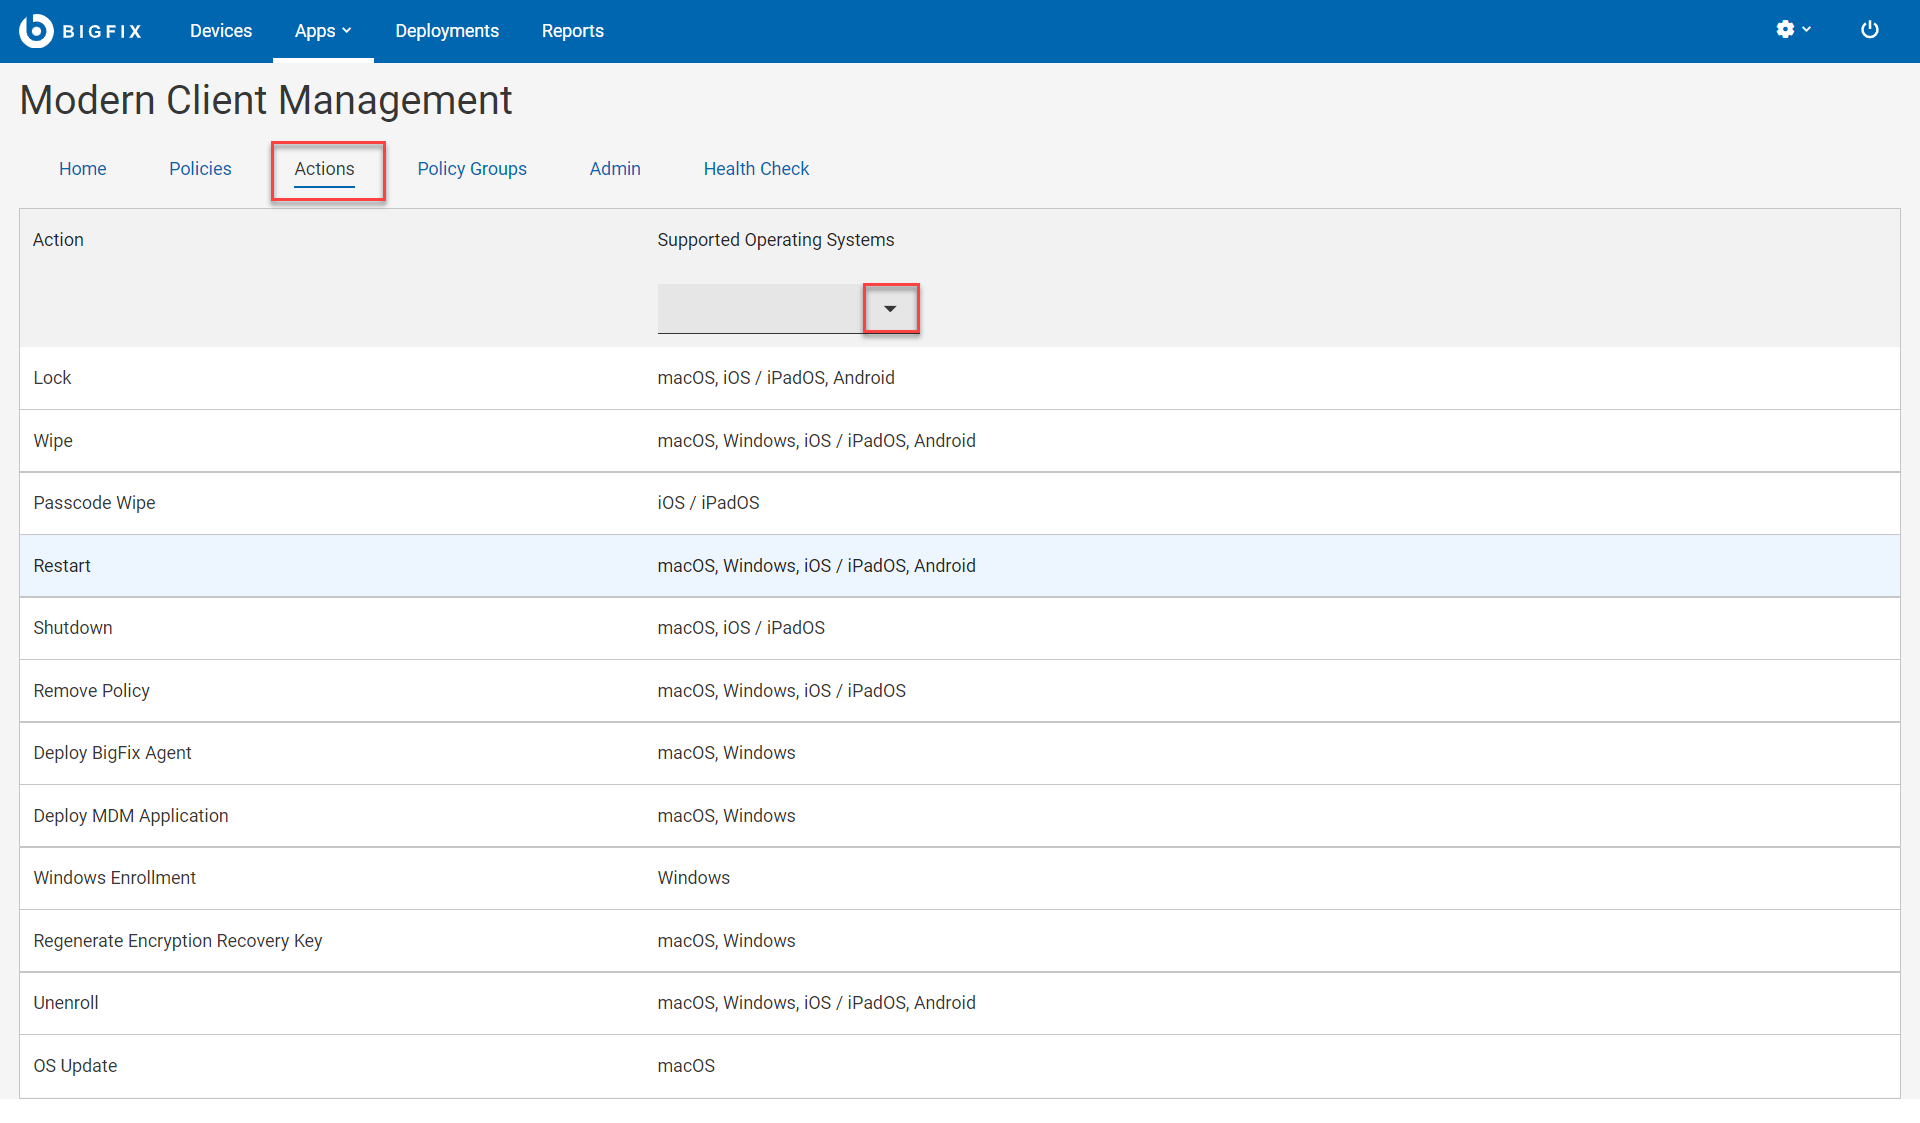Image resolution: width=1920 pixels, height=1123 pixels.
Task: Choose the Passcode Wipe action
Action: pos(94,503)
